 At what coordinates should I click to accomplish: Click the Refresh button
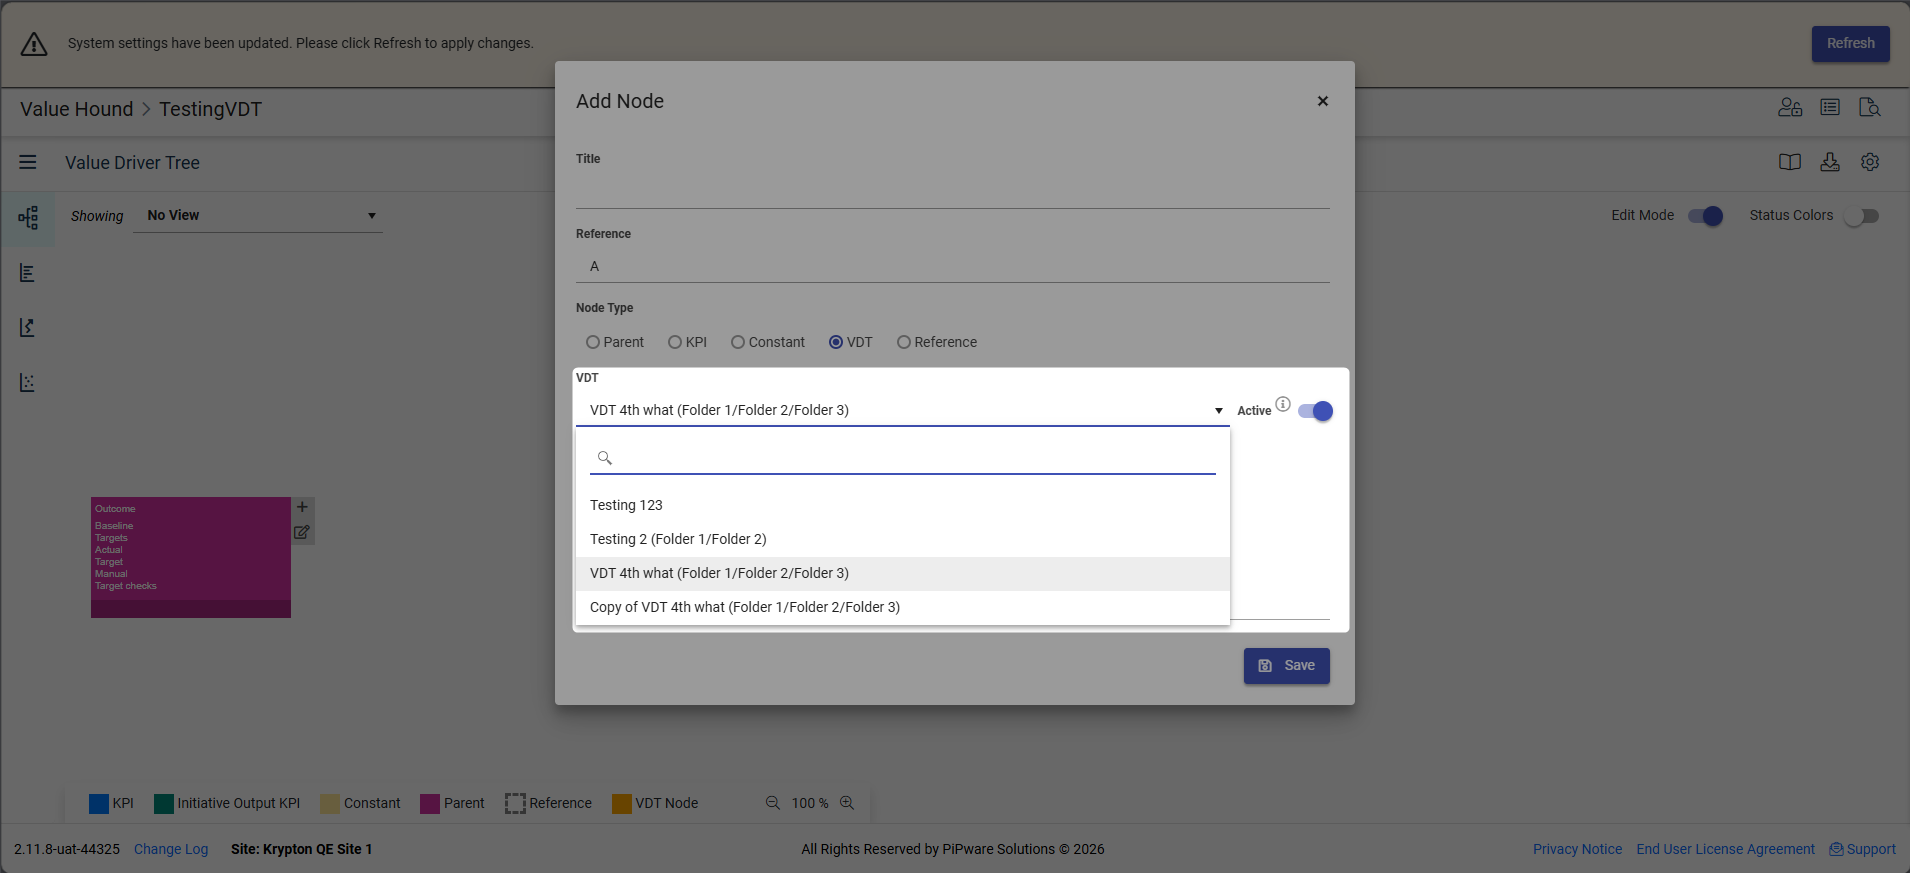point(1851,44)
